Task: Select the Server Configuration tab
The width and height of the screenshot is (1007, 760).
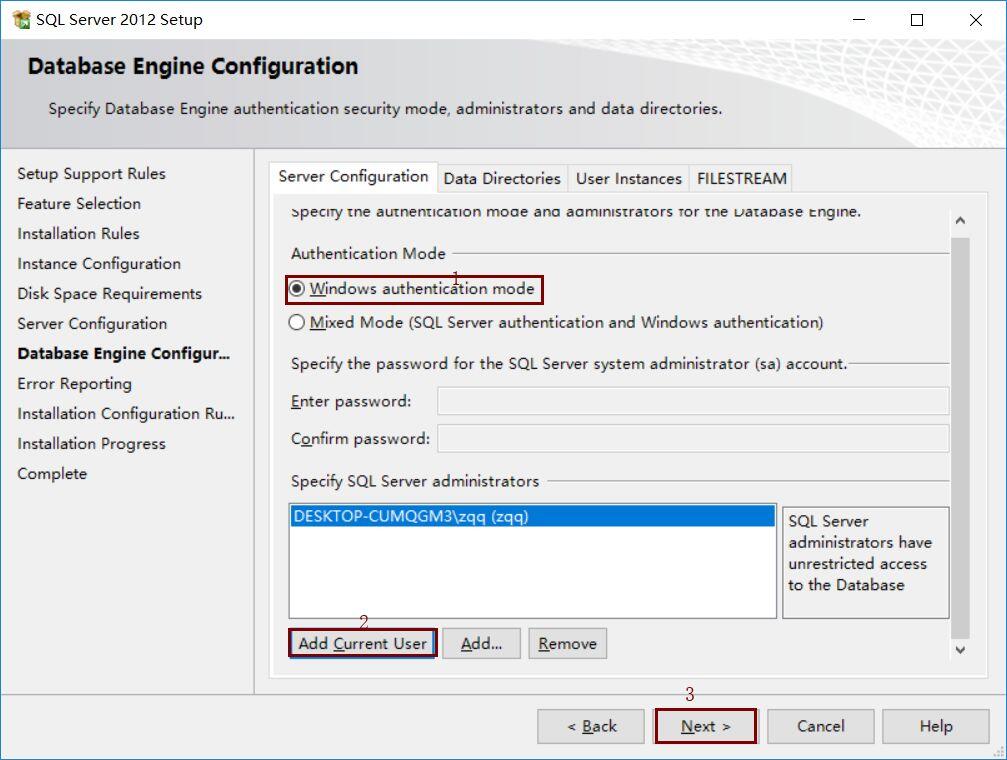Action: tap(353, 177)
